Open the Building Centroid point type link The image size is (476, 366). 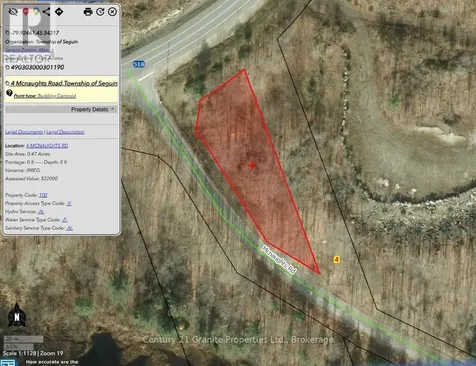[x=57, y=96]
